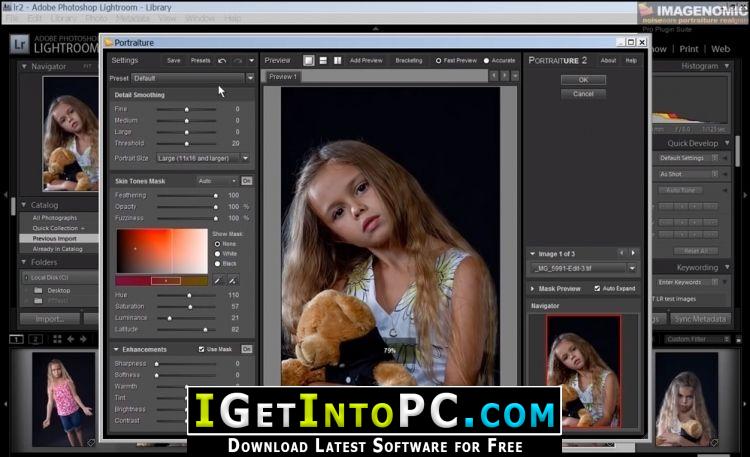The width and height of the screenshot is (750, 457).
Task: Click the Cancel button
Action: (583, 94)
